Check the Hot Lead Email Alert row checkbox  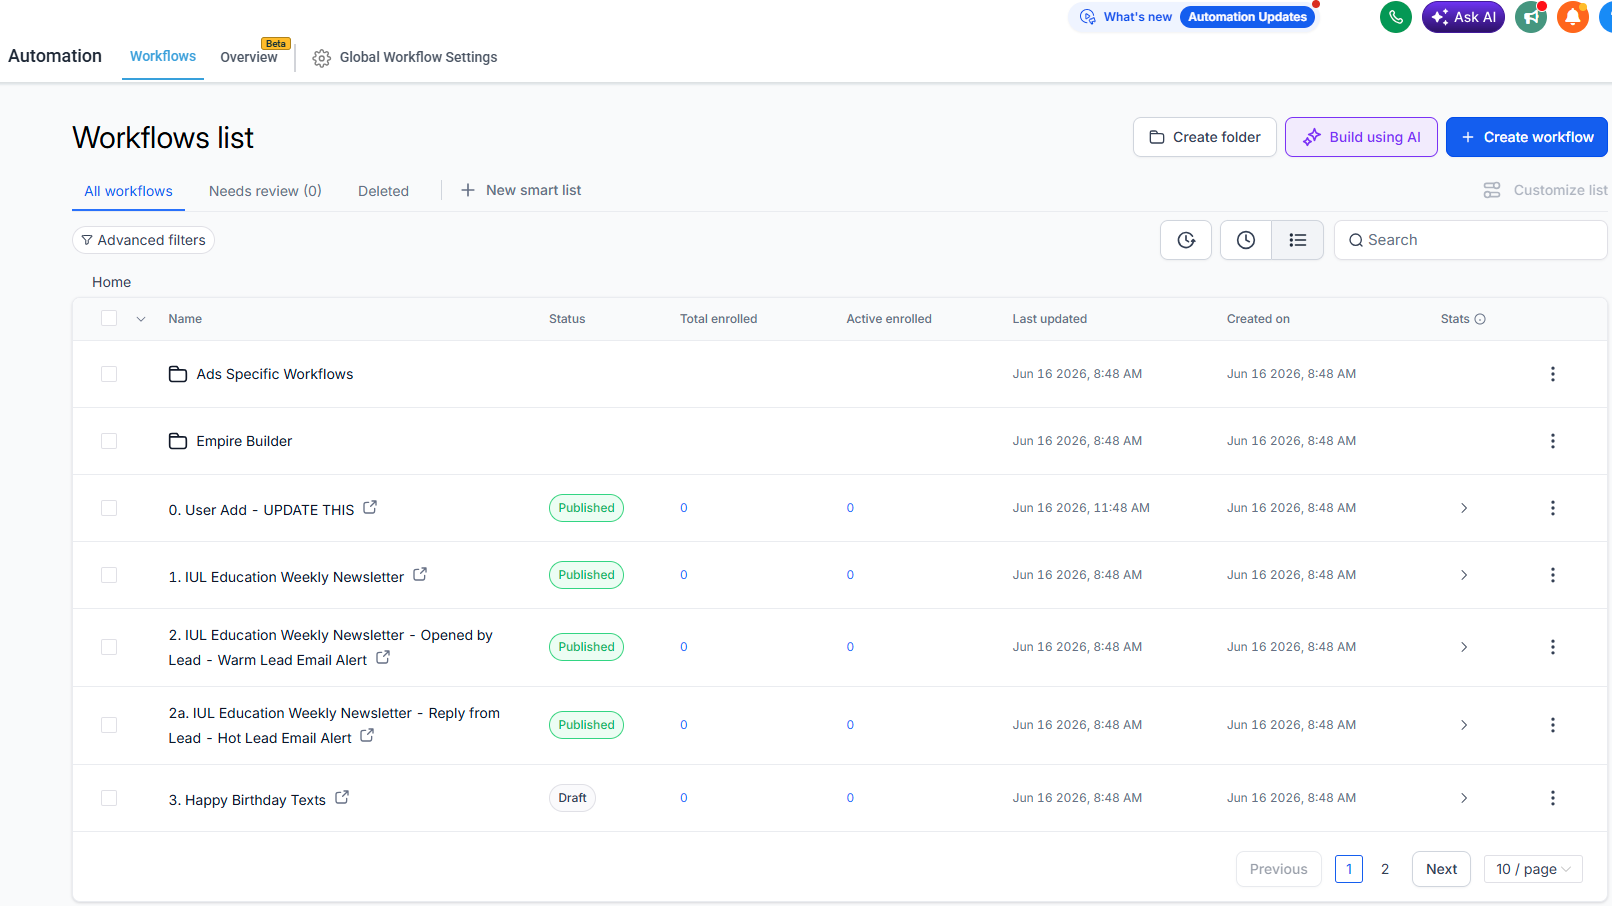pos(109,725)
